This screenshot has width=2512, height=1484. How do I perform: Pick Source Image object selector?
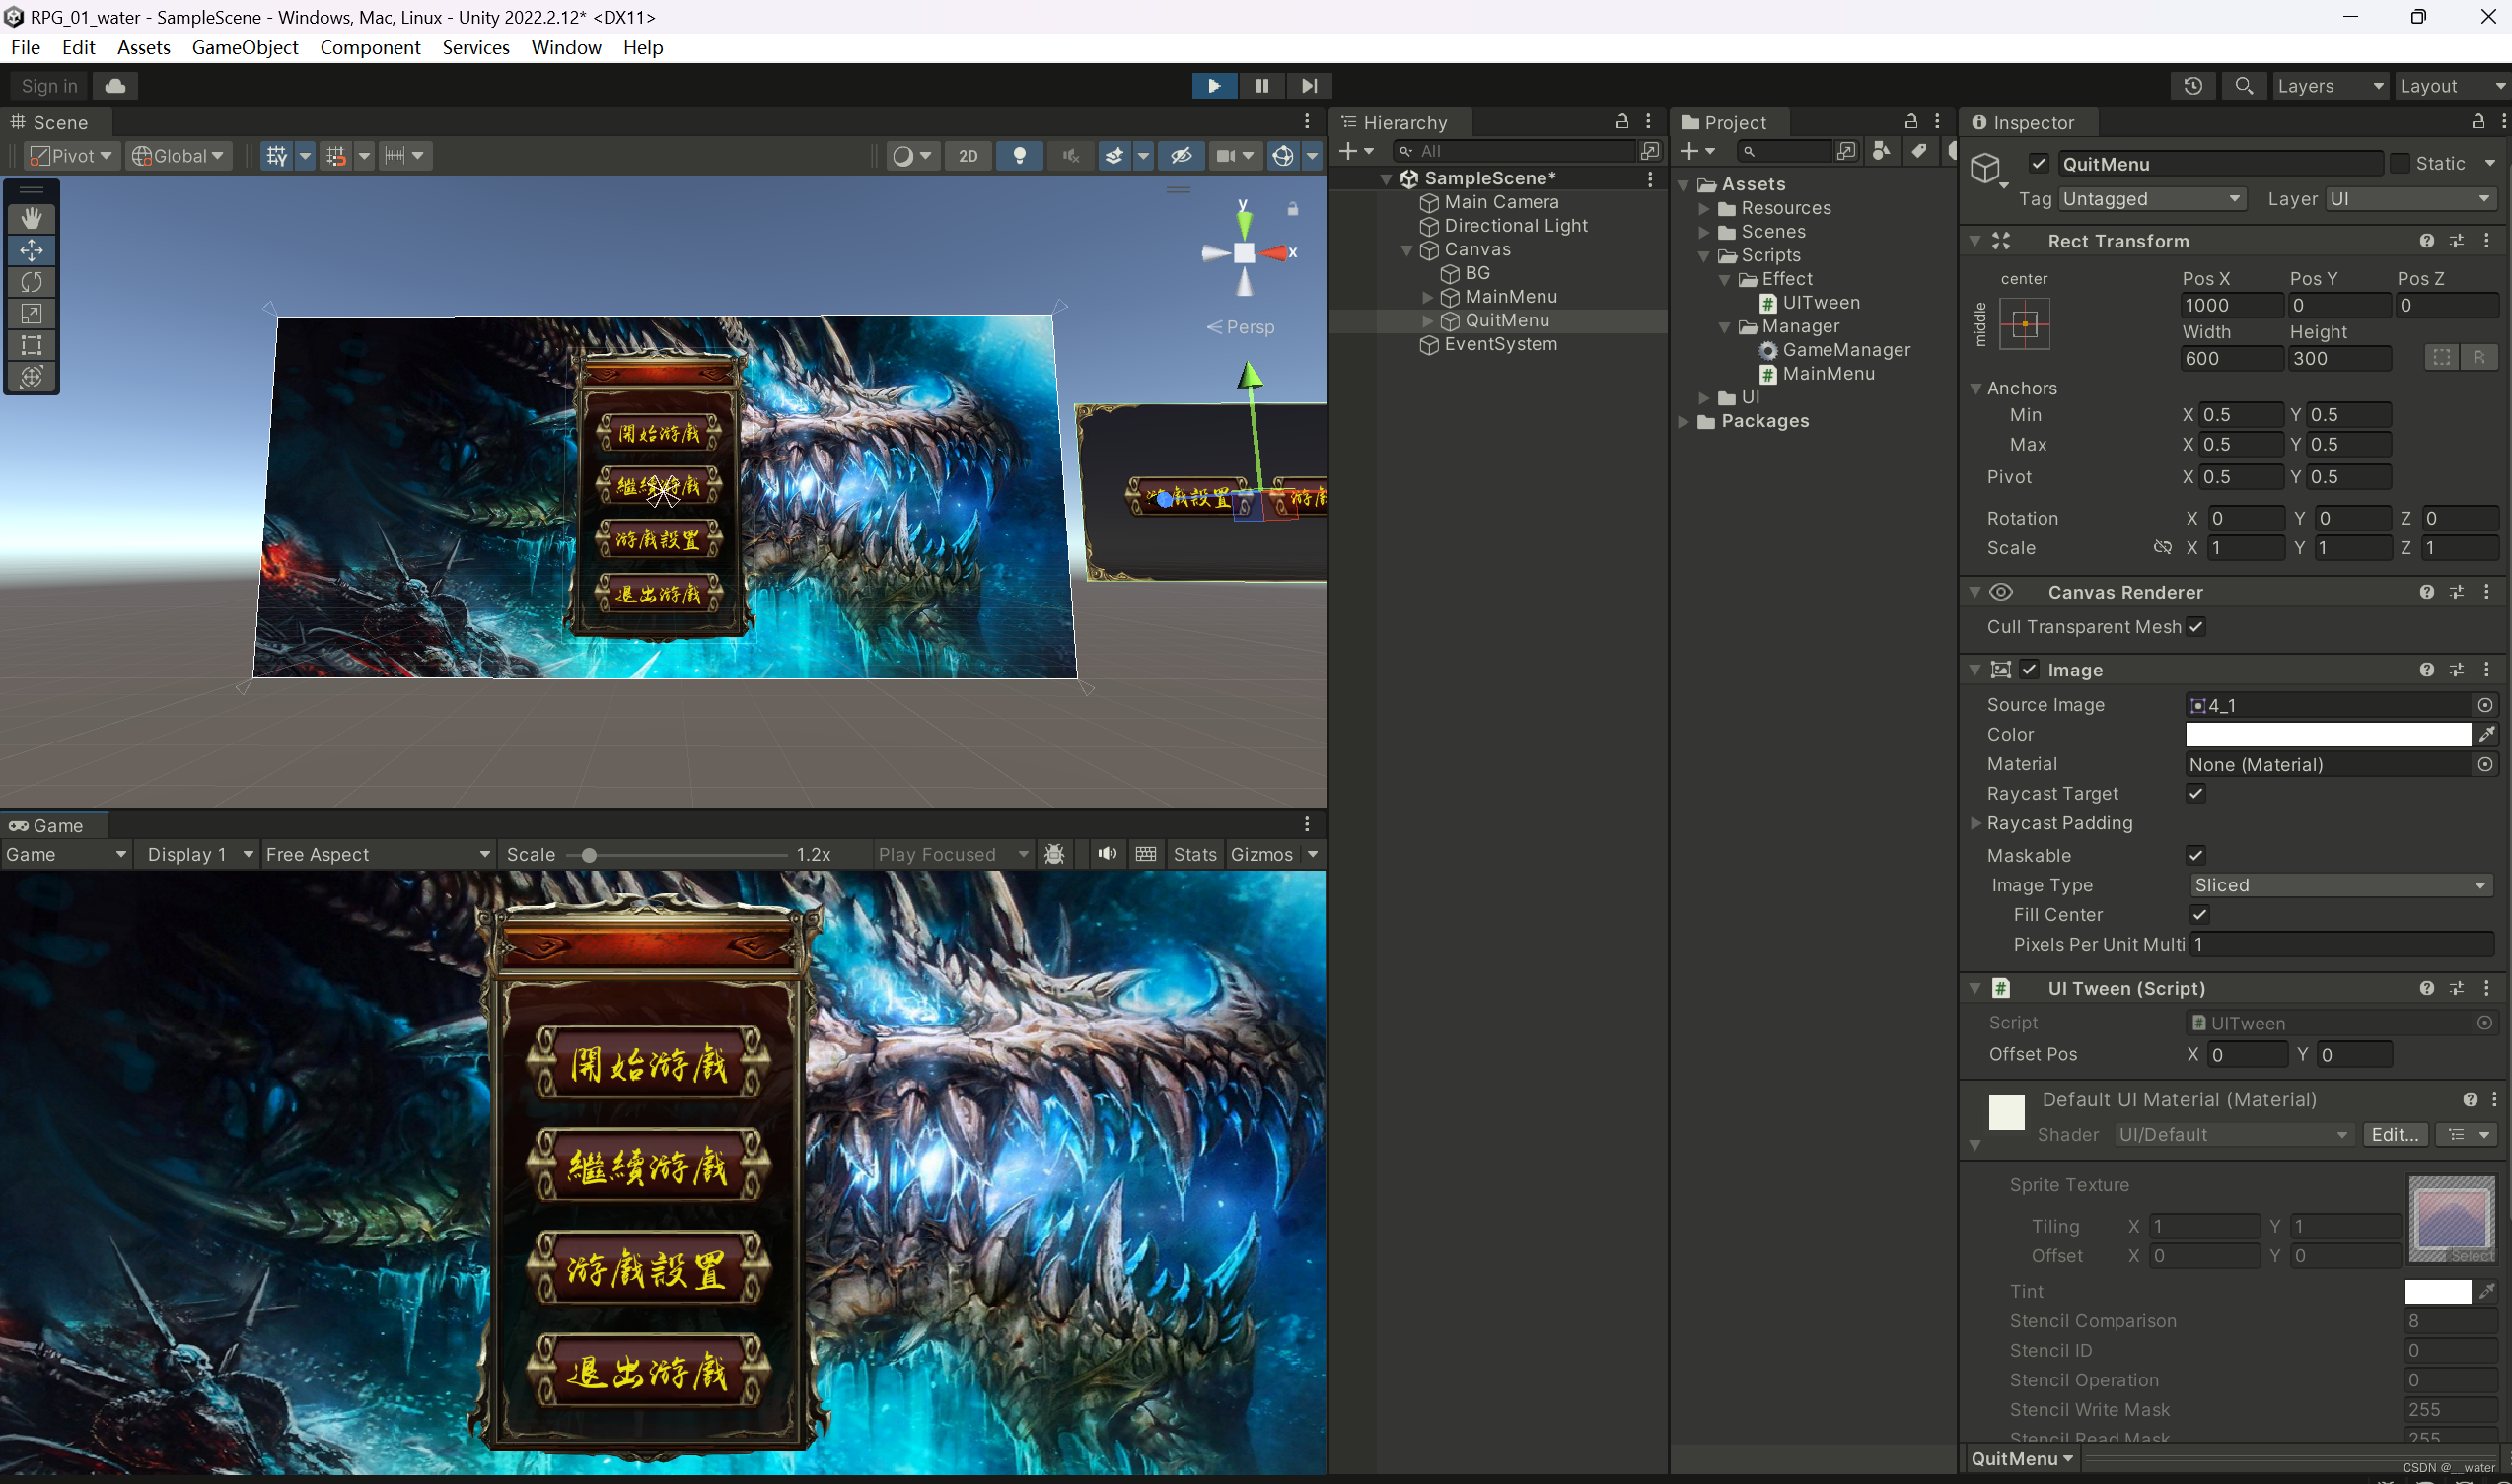(2485, 705)
